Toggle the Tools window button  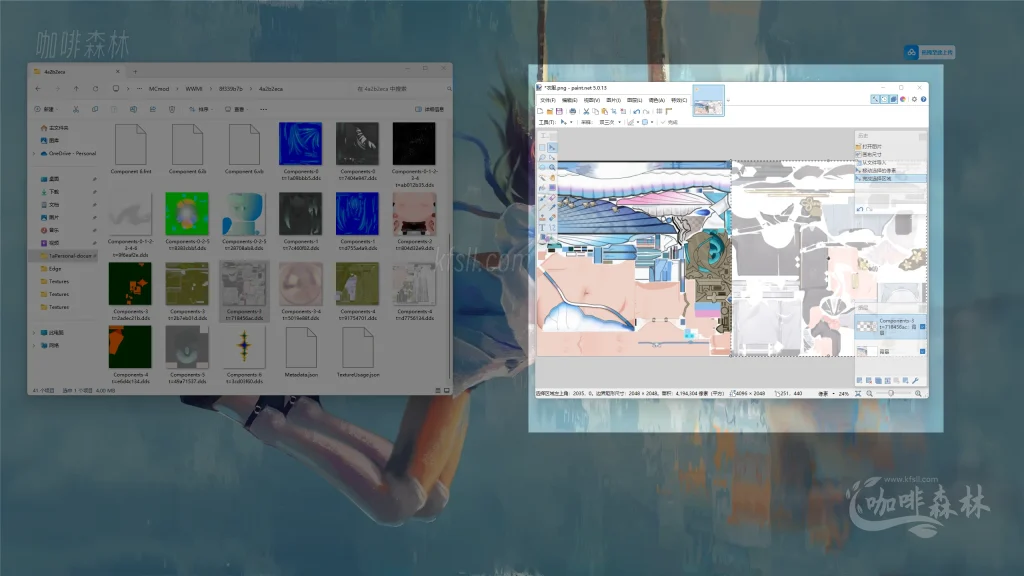[875, 99]
